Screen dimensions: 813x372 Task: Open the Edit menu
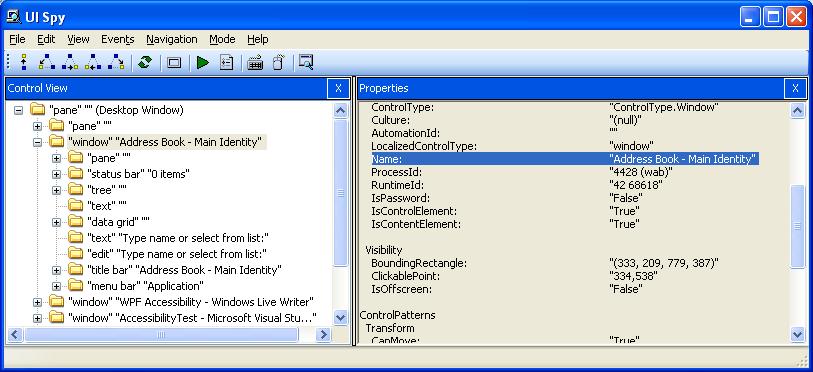click(46, 39)
